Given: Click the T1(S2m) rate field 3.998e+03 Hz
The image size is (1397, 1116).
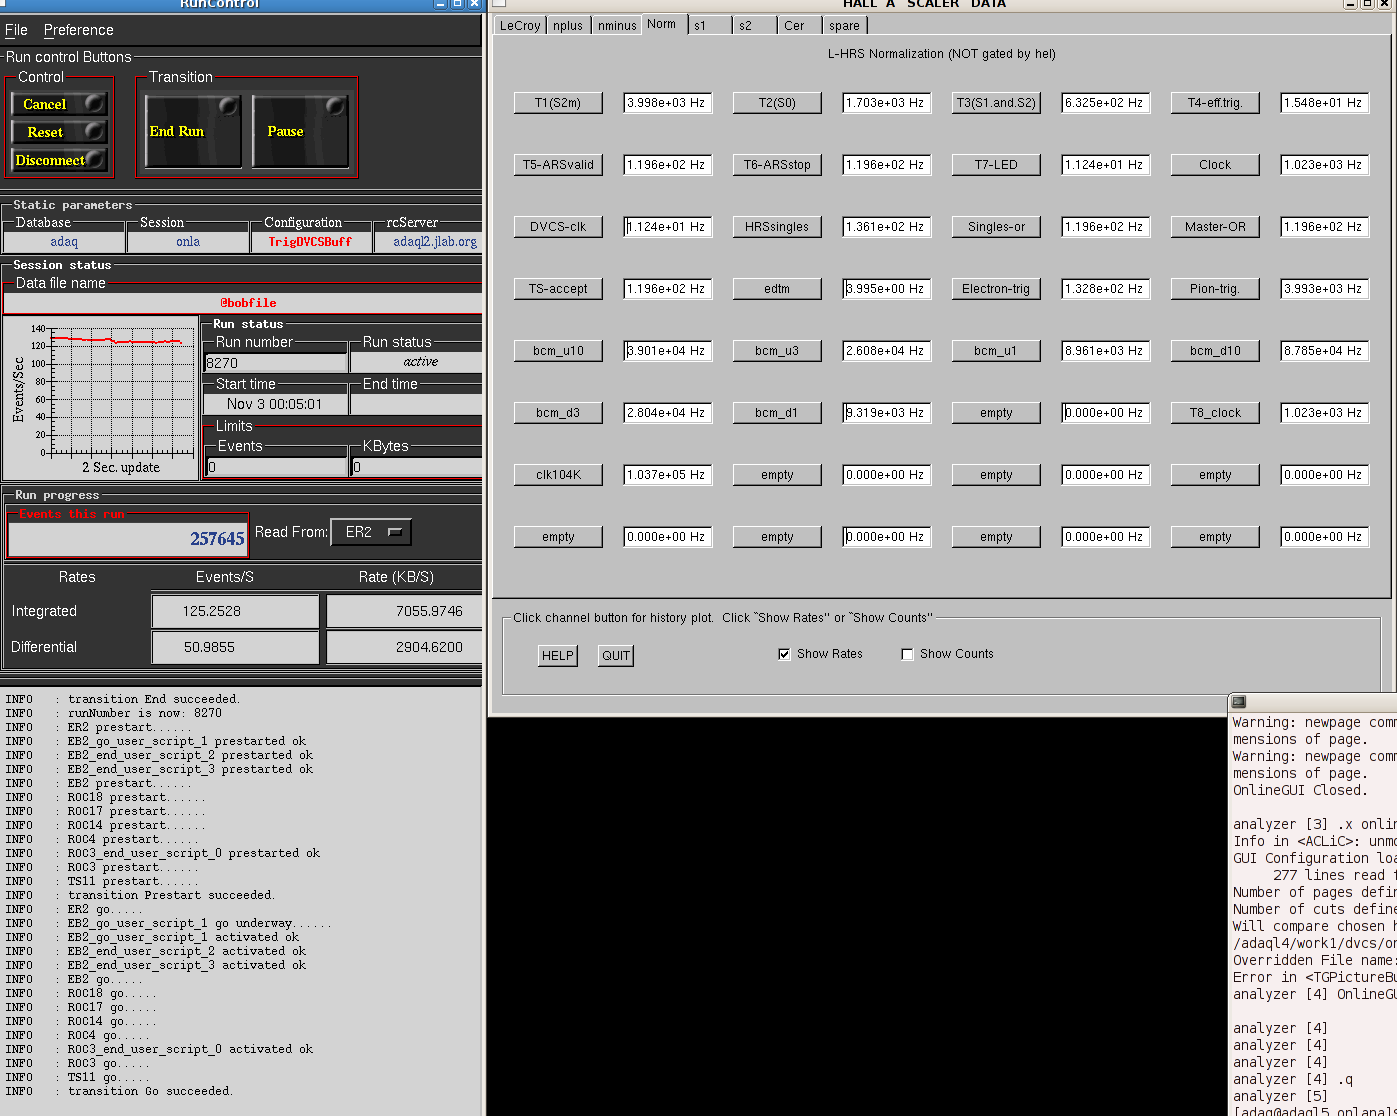Looking at the screenshot, I should click(x=668, y=103).
